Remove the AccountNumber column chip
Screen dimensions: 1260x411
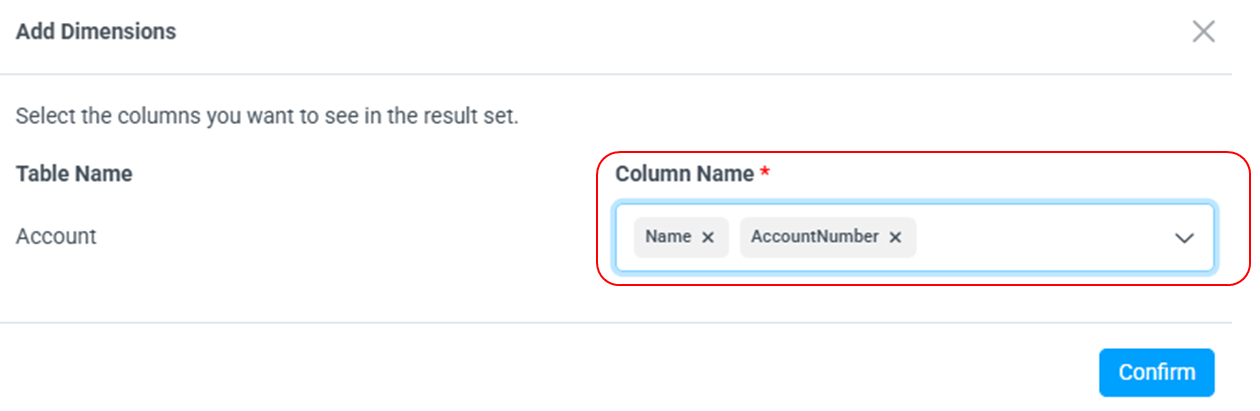click(x=895, y=238)
